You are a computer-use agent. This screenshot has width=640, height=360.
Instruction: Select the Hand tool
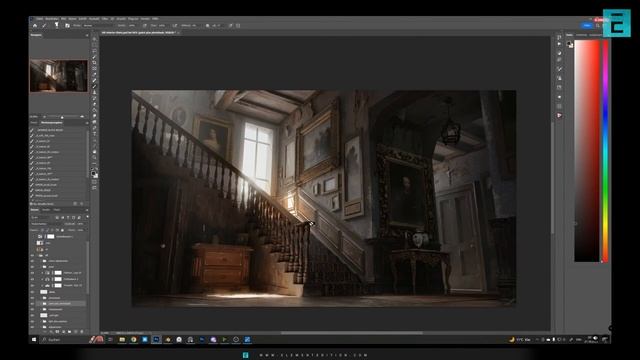coord(94,151)
